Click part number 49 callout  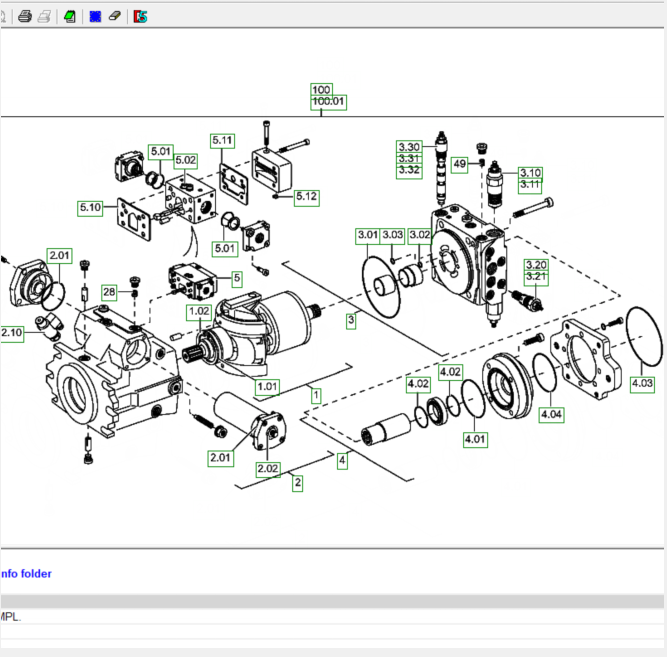tap(460, 164)
